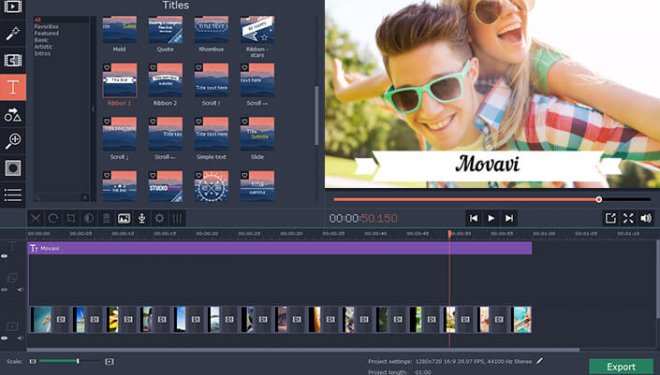
Task: Open Color adjustments half-circle tool
Action: (x=88, y=218)
